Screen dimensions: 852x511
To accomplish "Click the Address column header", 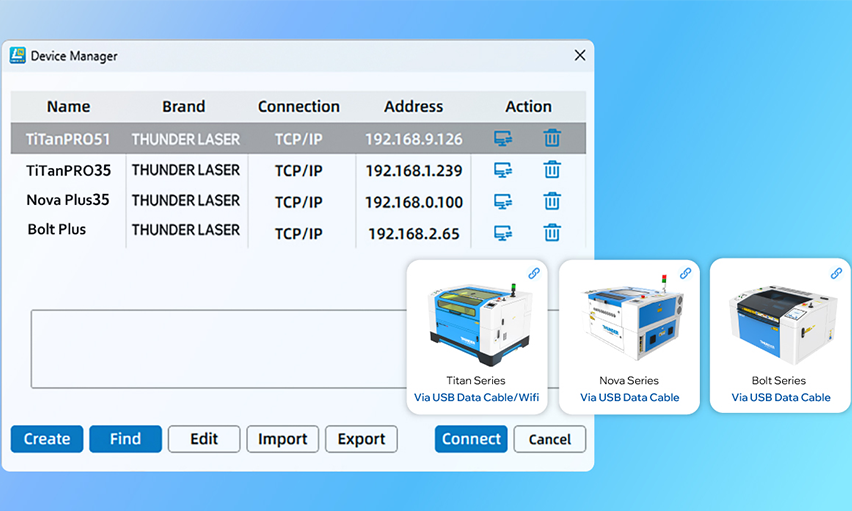I will [414, 107].
